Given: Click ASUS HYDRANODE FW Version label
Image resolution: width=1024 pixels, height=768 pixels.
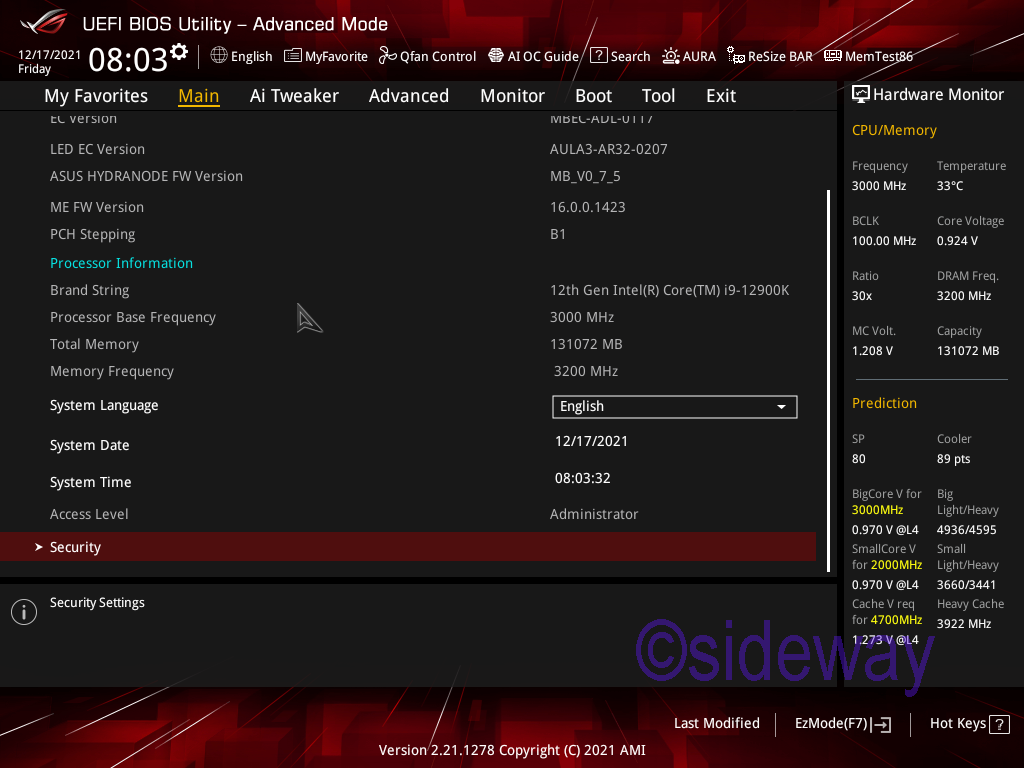Looking at the screenshot, I should pyautogui.click(x=146, y=176).
